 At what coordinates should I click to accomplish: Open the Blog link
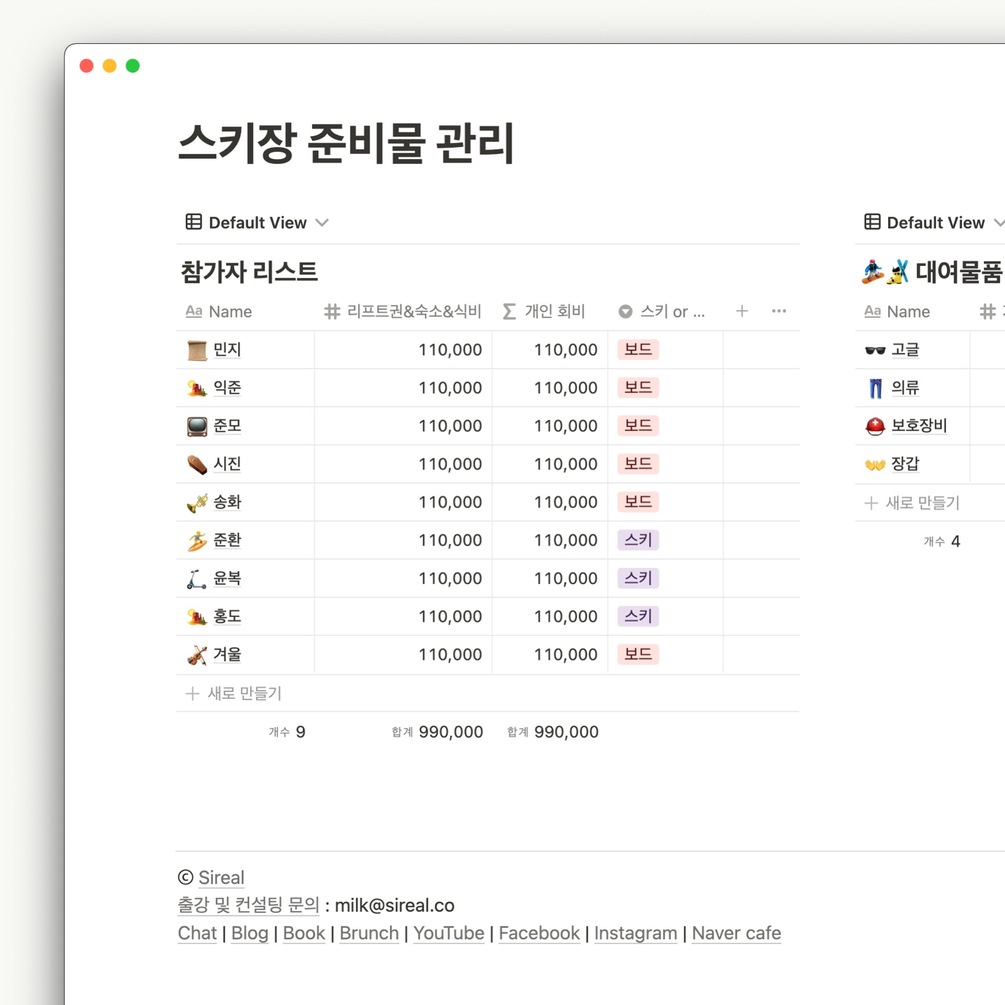tap(249, 933)
